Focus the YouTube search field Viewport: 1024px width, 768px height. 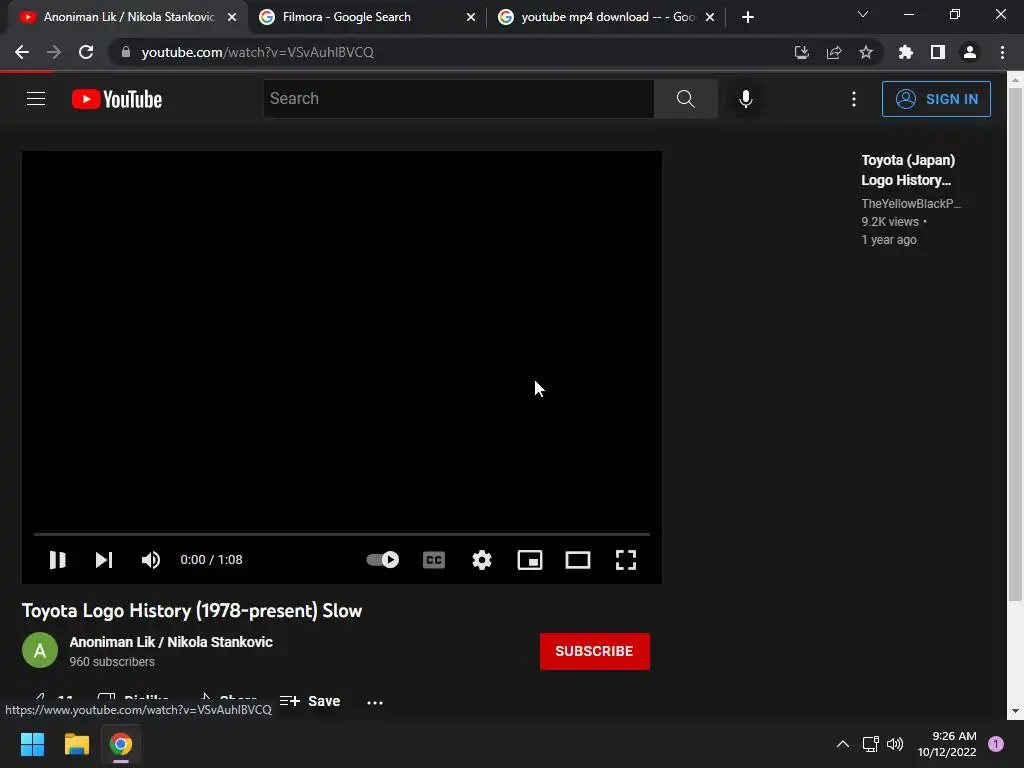[458, 99]
